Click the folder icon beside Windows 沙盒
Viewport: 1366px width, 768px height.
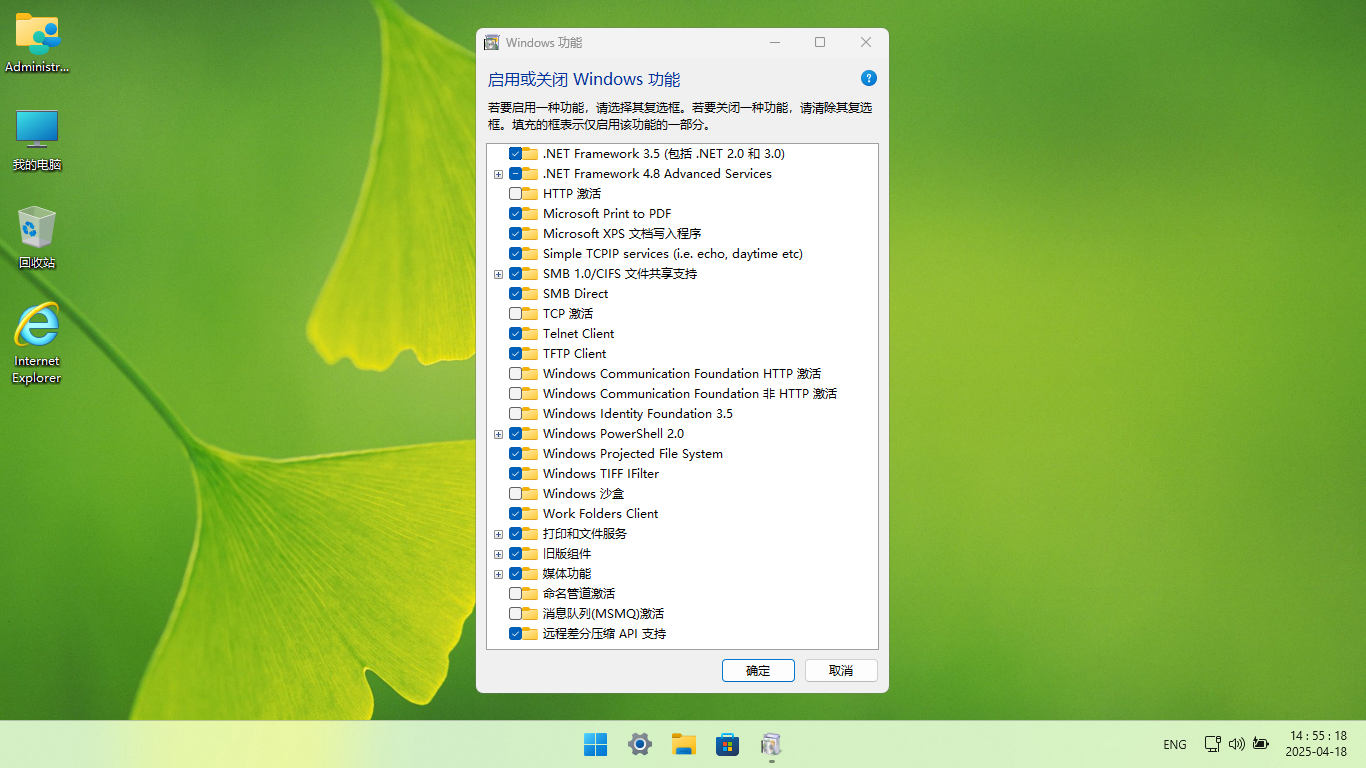click(531, 493)
